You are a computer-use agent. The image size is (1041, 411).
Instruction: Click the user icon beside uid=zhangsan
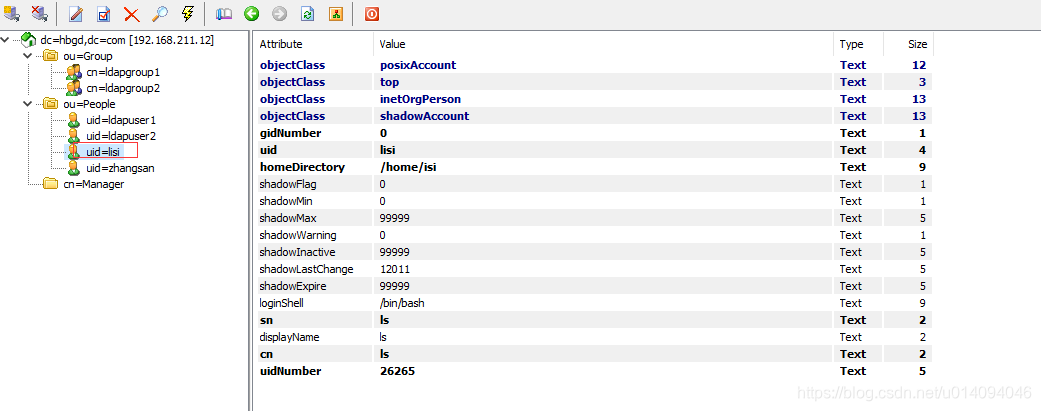tap(74, 168)
